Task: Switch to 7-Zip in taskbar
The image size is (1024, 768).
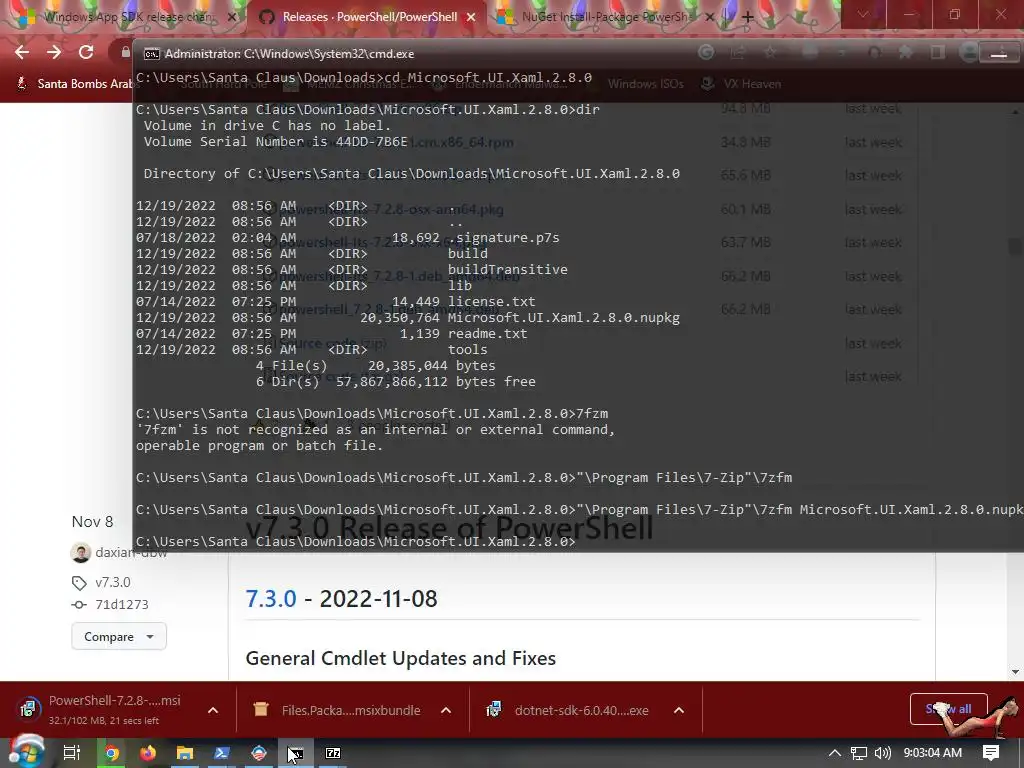Action: (x=333, y=753)
